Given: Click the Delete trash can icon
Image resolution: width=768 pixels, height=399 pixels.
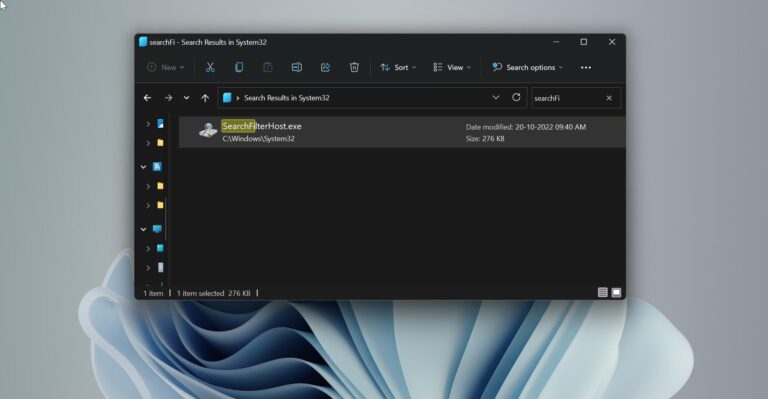Looking at the screenshot, I should pyautogui.click(x=354, y=68).
